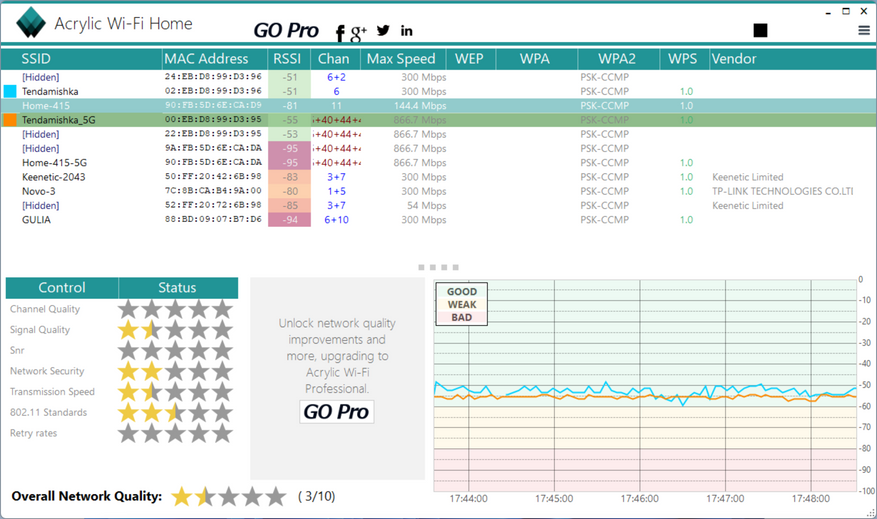Click the Retry rates label

coord(34,433)
